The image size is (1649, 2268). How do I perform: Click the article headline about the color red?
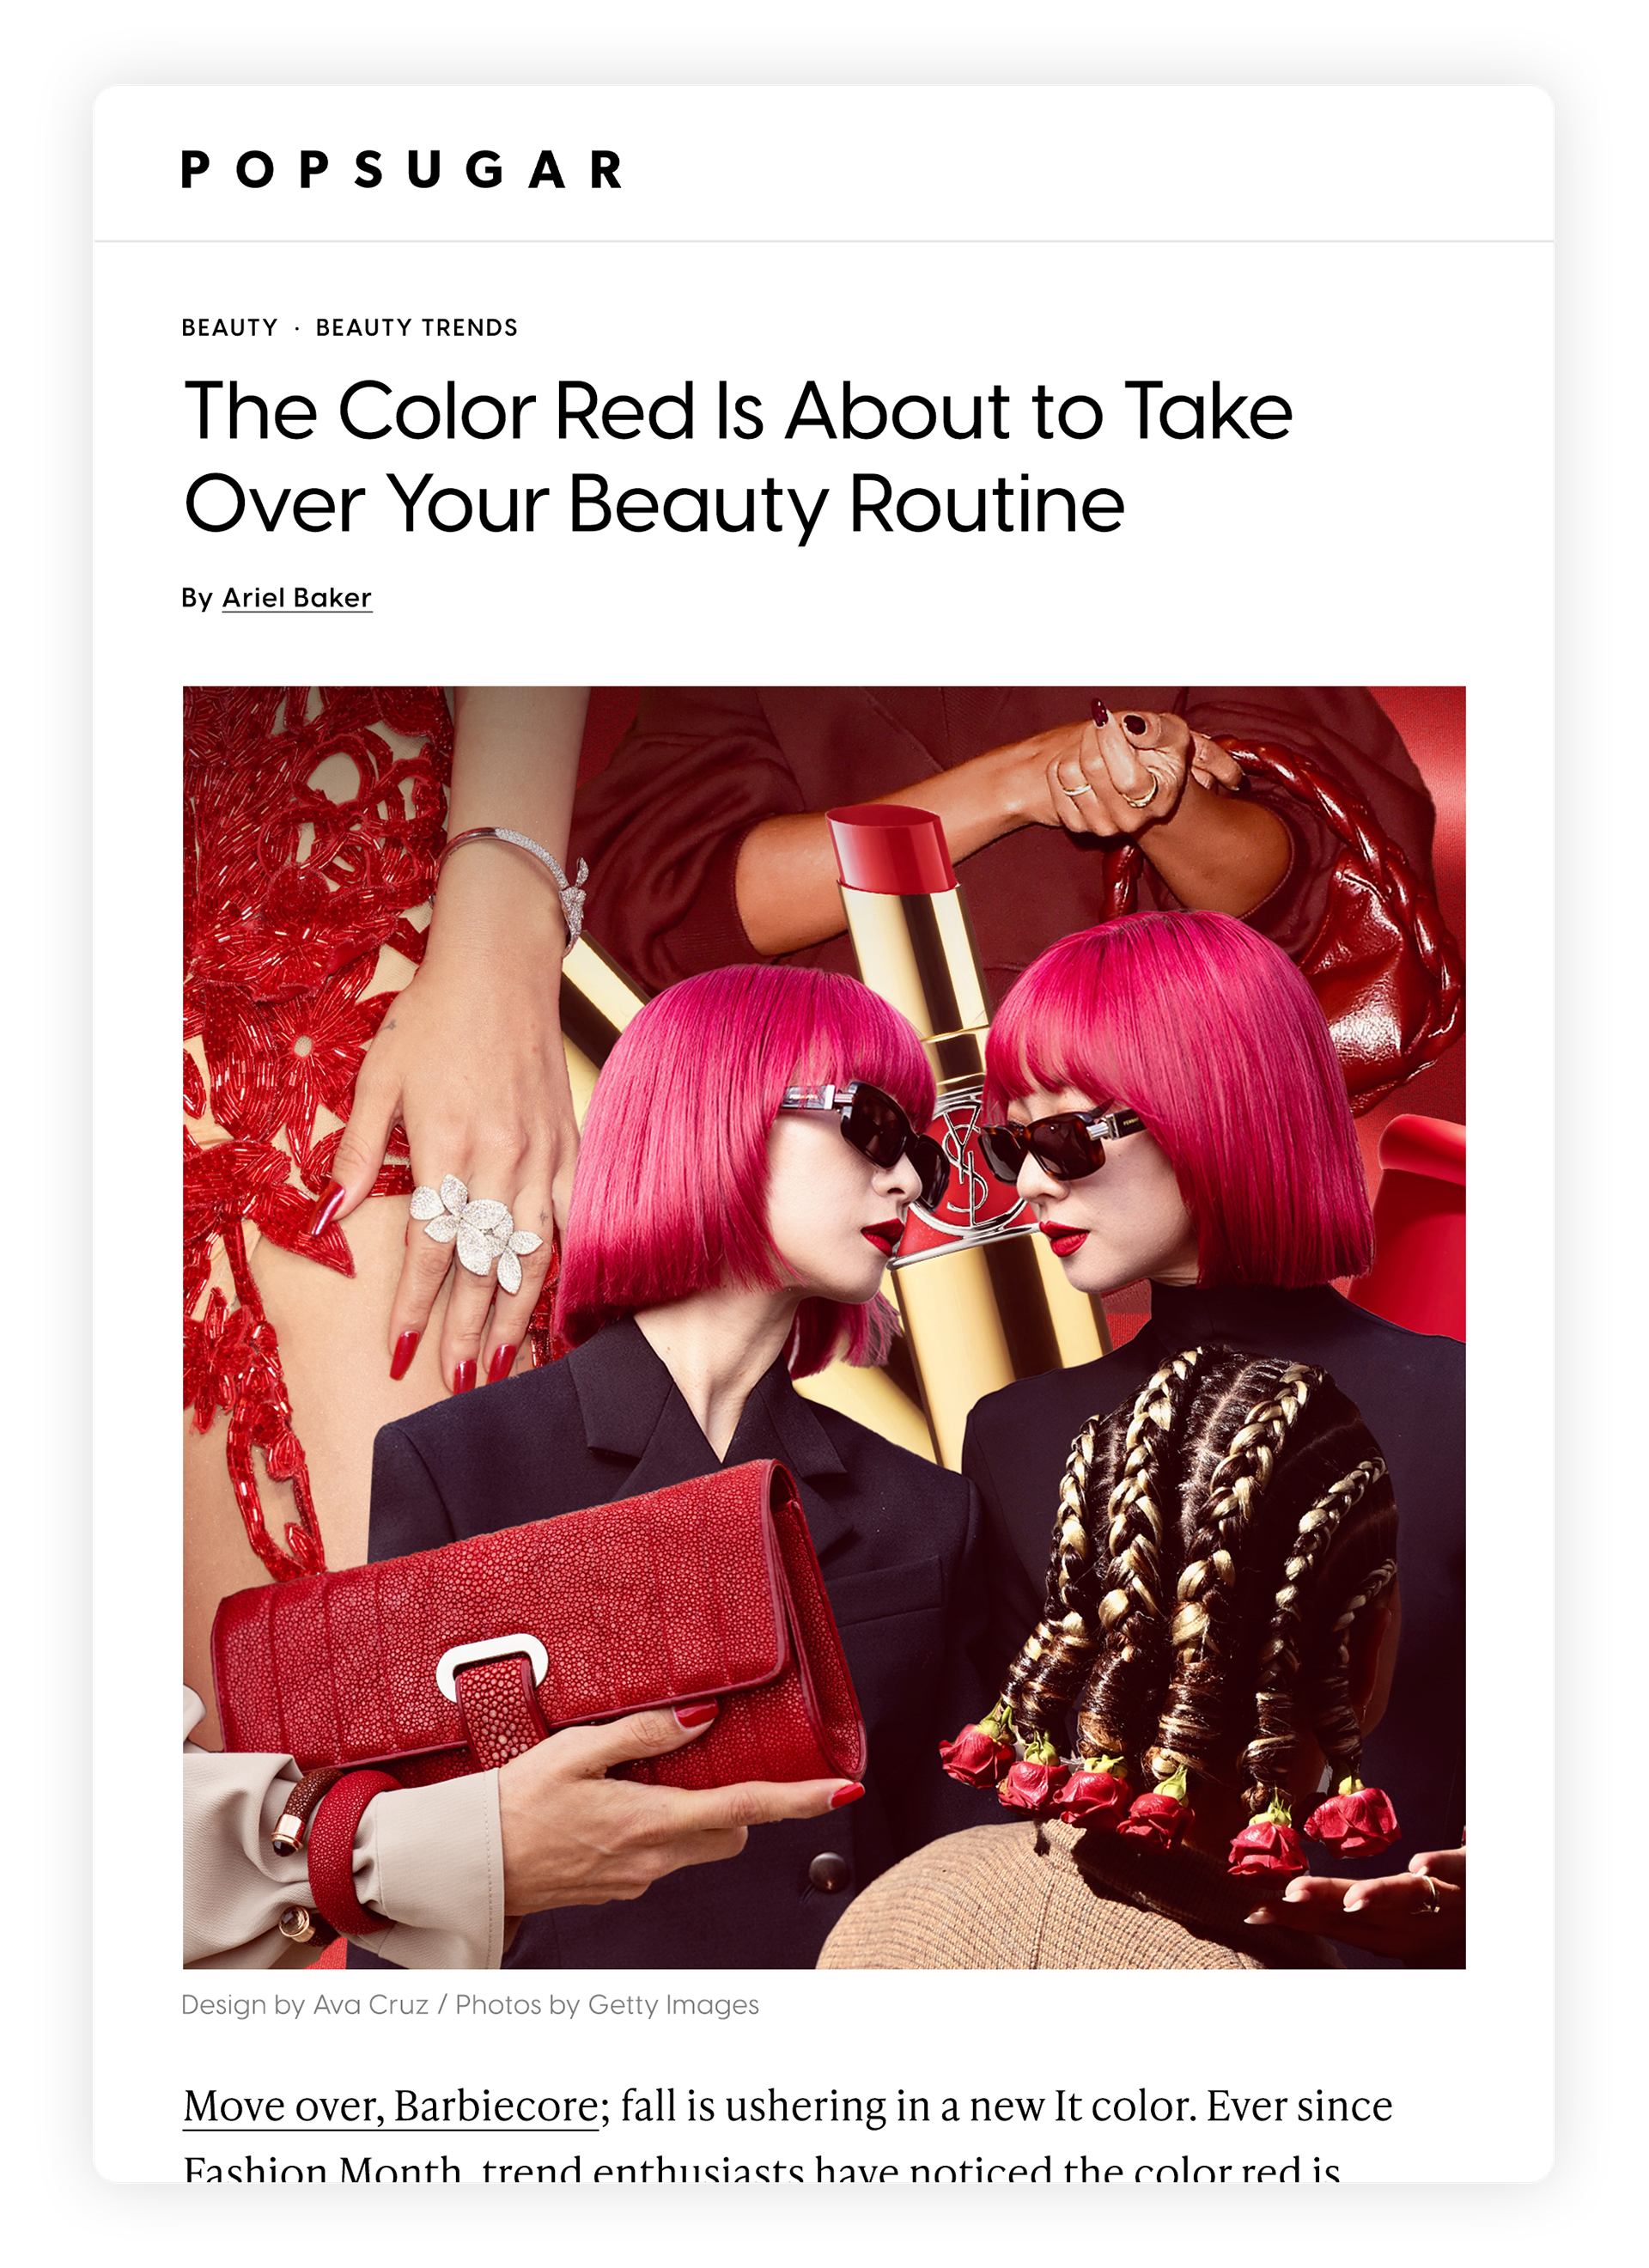[738, 457]
